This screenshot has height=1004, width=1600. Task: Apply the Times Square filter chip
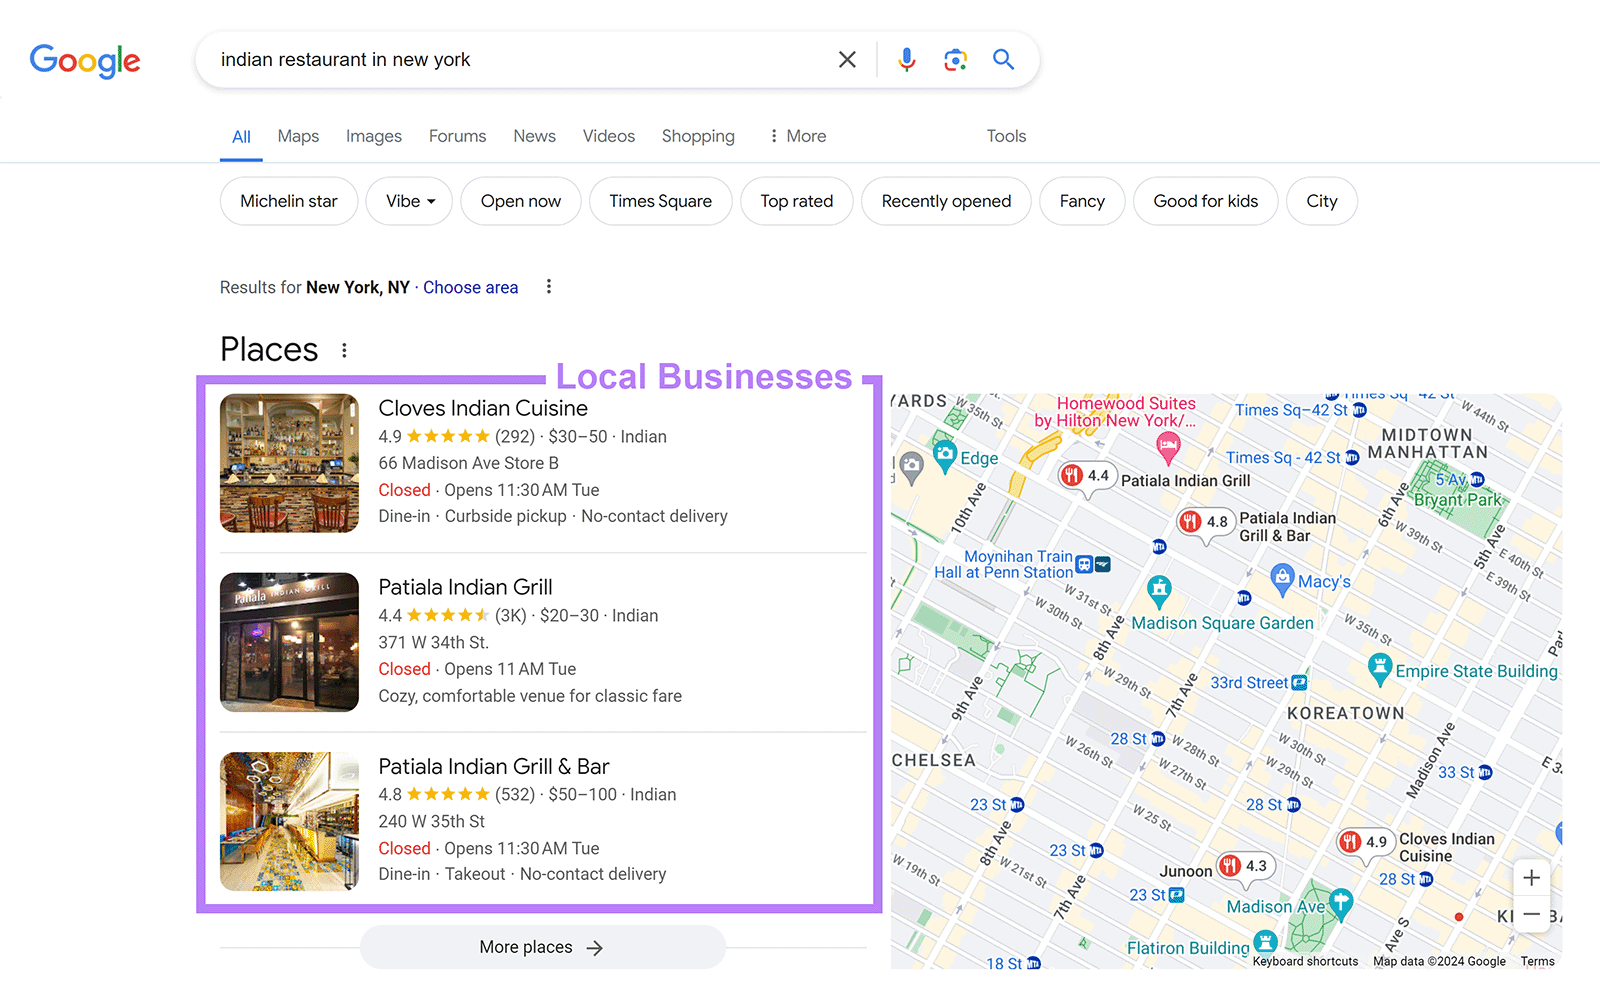point(661,201)
